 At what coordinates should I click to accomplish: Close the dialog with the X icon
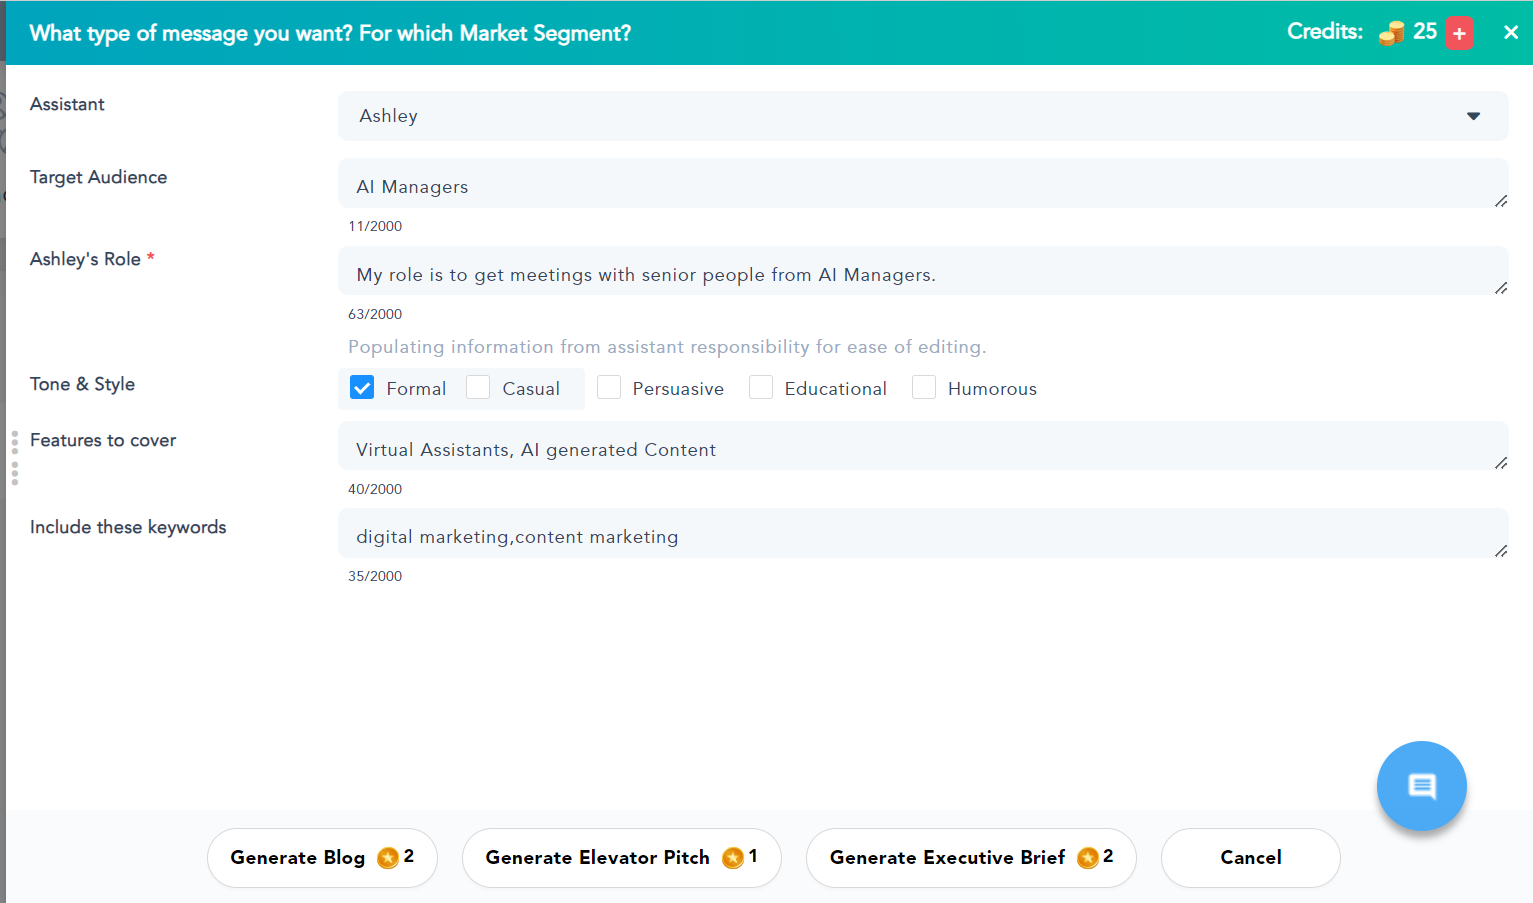(x=1511, y=32)
